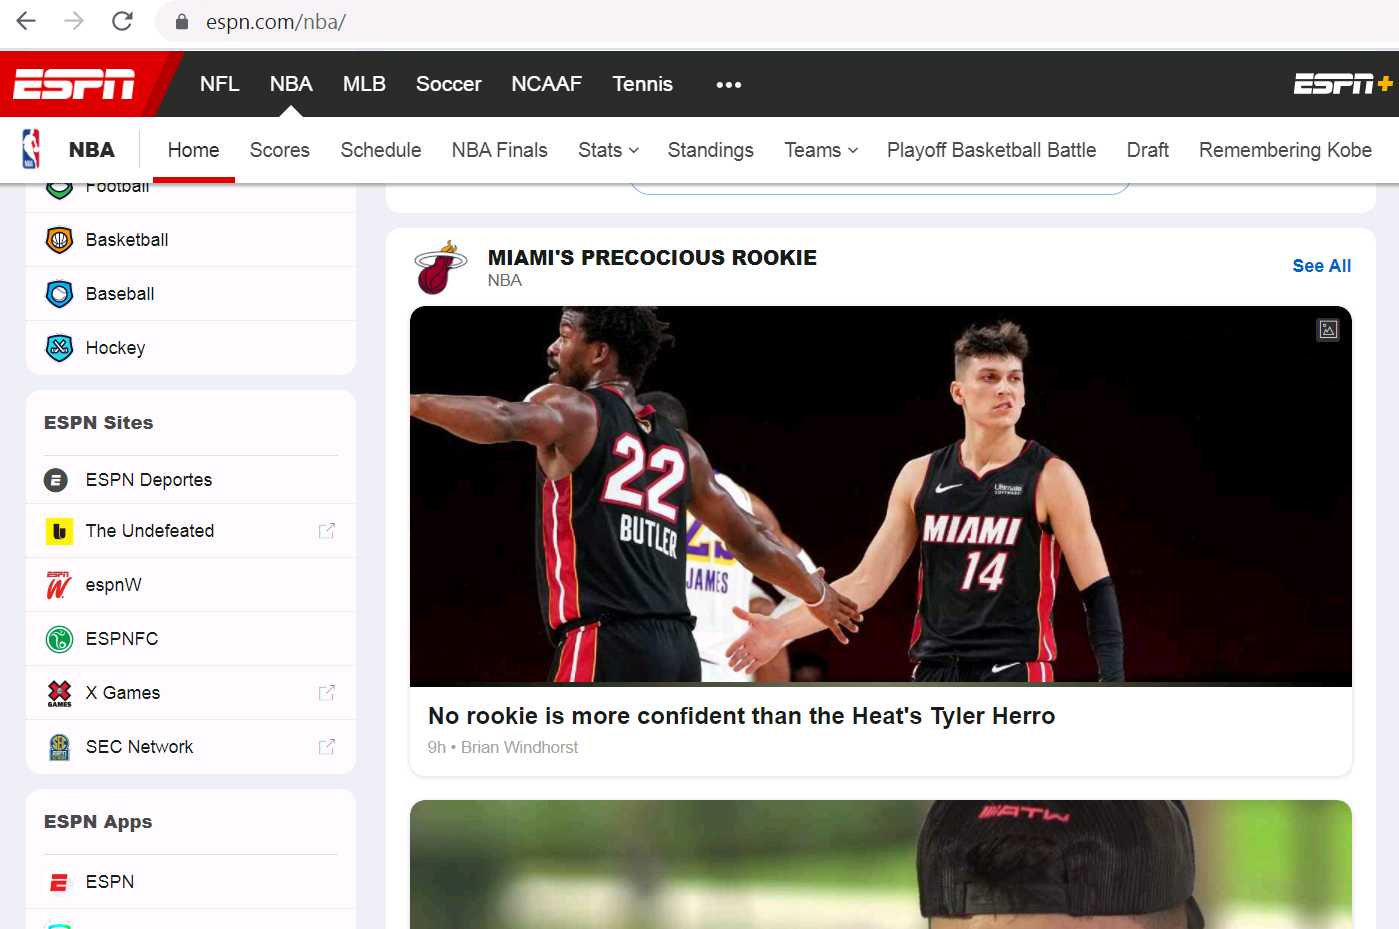
Task: Click The Undefeated yellow icon
Action: tap(59, 531)
